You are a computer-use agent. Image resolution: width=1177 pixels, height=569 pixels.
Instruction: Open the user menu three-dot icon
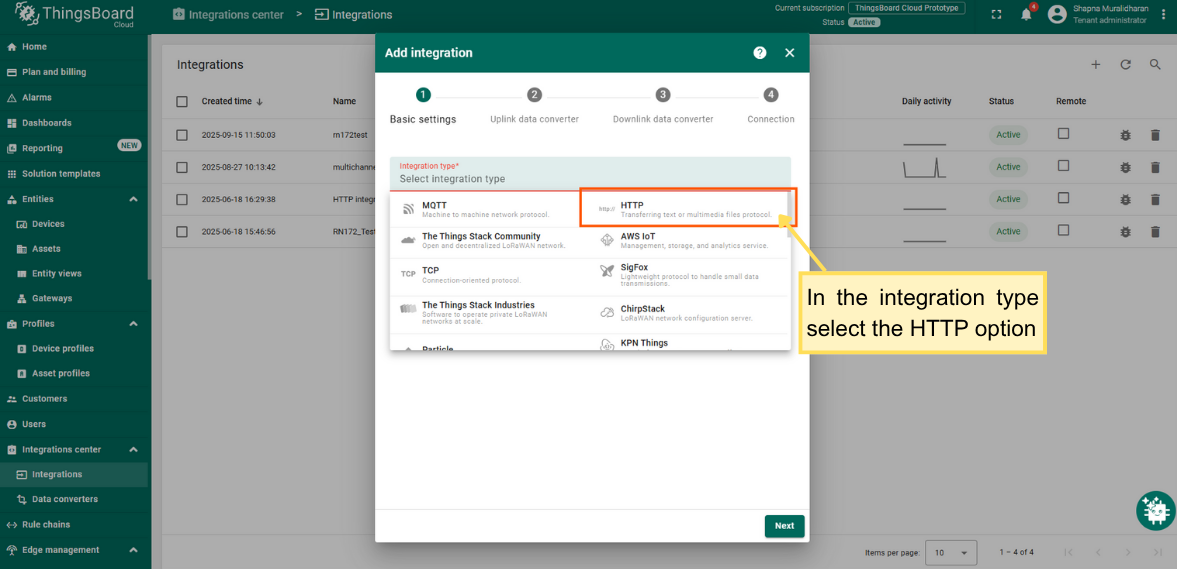coord(1164,14)
